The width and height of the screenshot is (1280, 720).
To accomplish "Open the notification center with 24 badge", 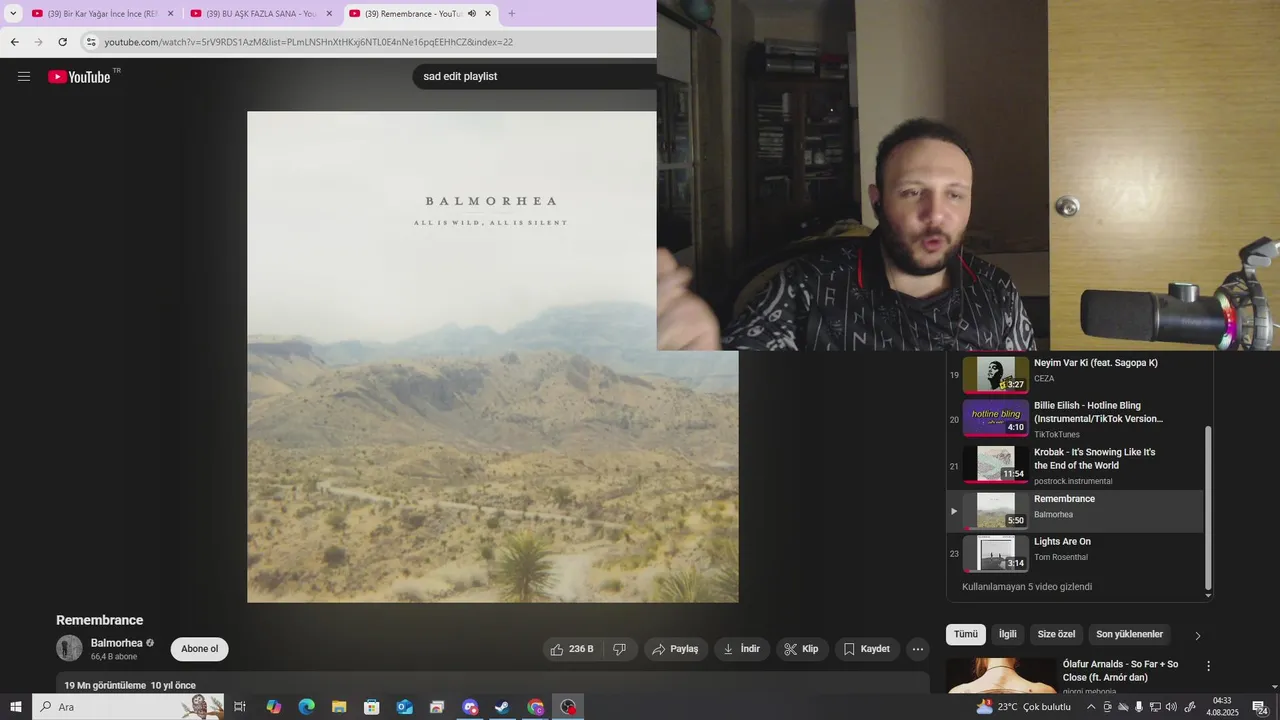I will (1260, 707).
